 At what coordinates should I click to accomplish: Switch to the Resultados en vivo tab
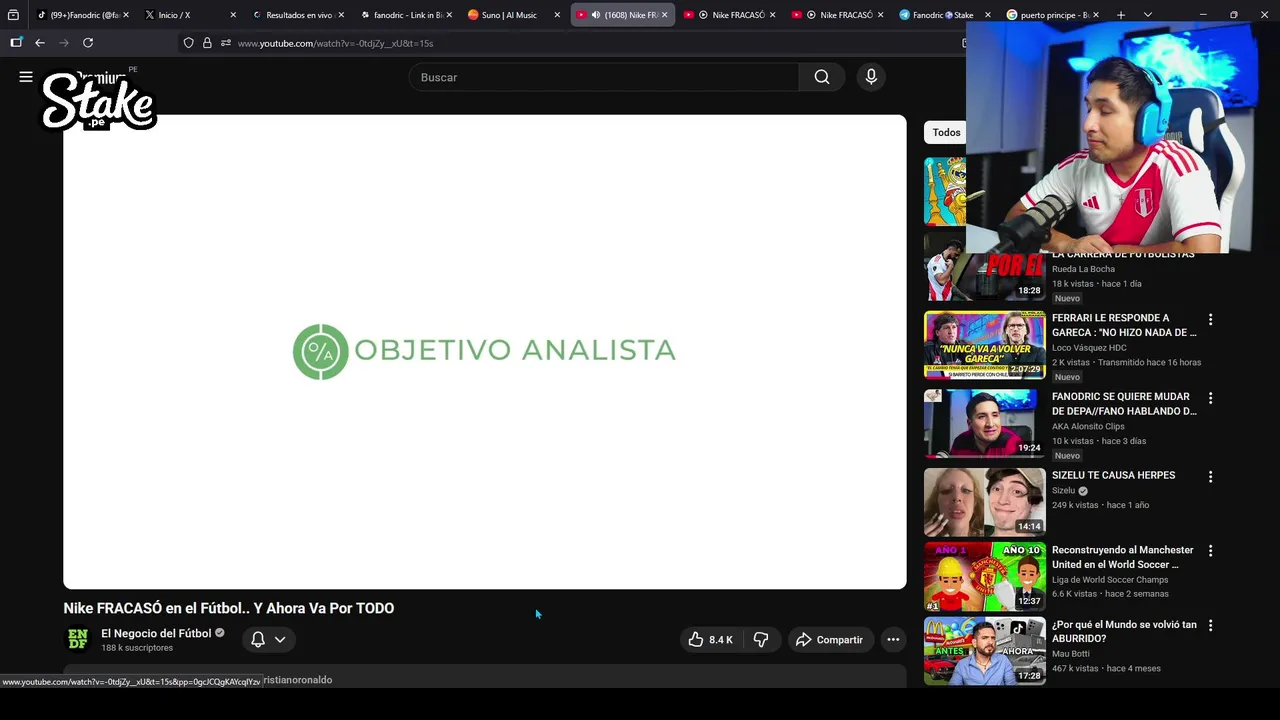coord(298,15)
